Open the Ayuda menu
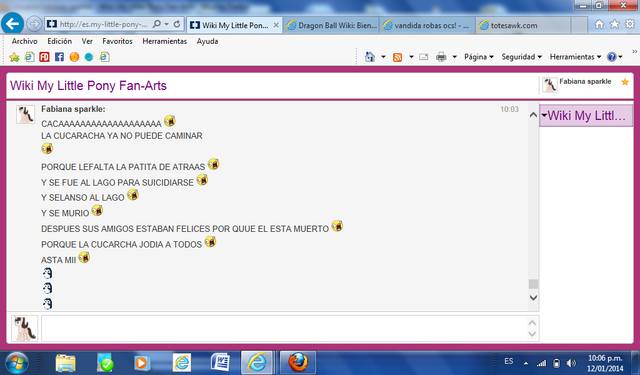 tap(207, 41)
